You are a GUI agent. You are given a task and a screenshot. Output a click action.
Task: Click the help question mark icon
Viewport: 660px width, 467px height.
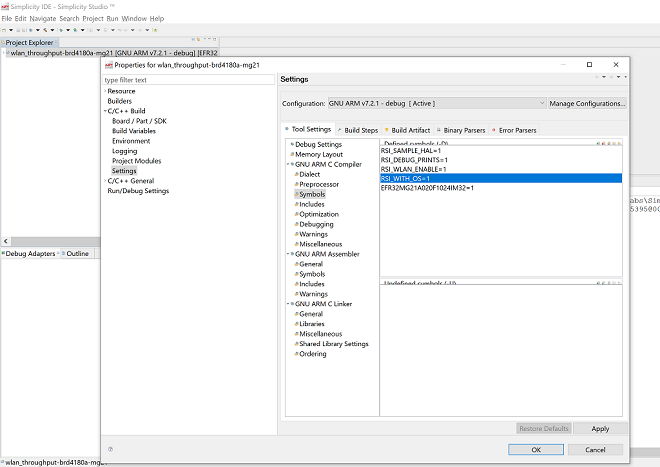pyautogui.click(x=110, y=450)
